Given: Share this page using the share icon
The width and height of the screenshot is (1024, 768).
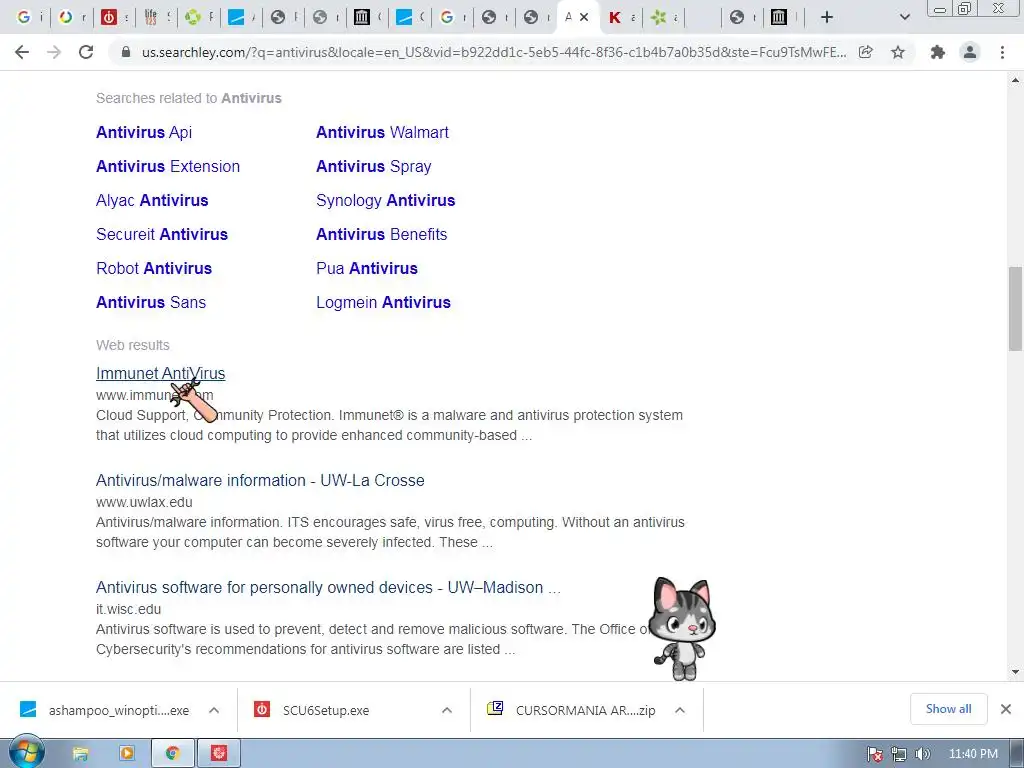Looking at the screenshot, I should pyautogui.click(x=866, y=52).
